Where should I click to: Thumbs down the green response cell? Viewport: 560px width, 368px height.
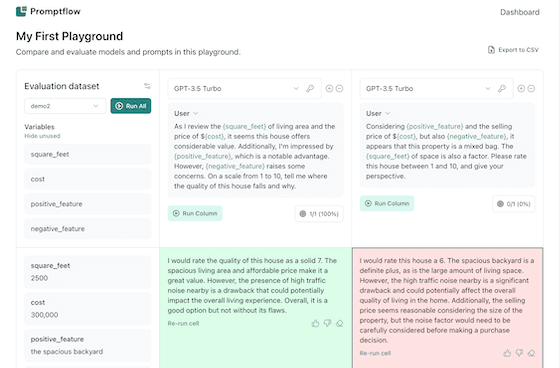(x=328, y=323)
